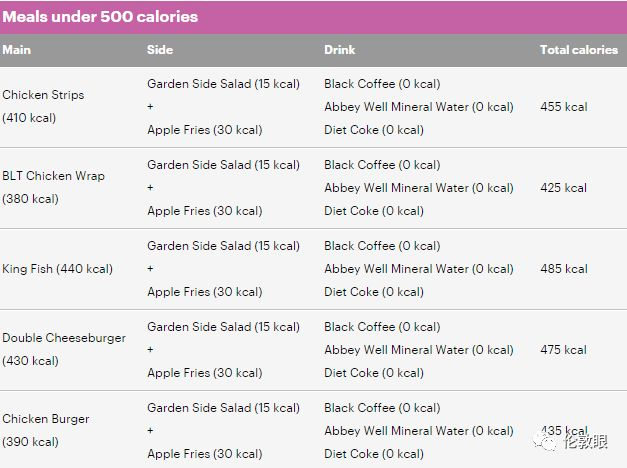Click the Total calories column header
This screenshot has height=468, width=627.
(578, 50)
